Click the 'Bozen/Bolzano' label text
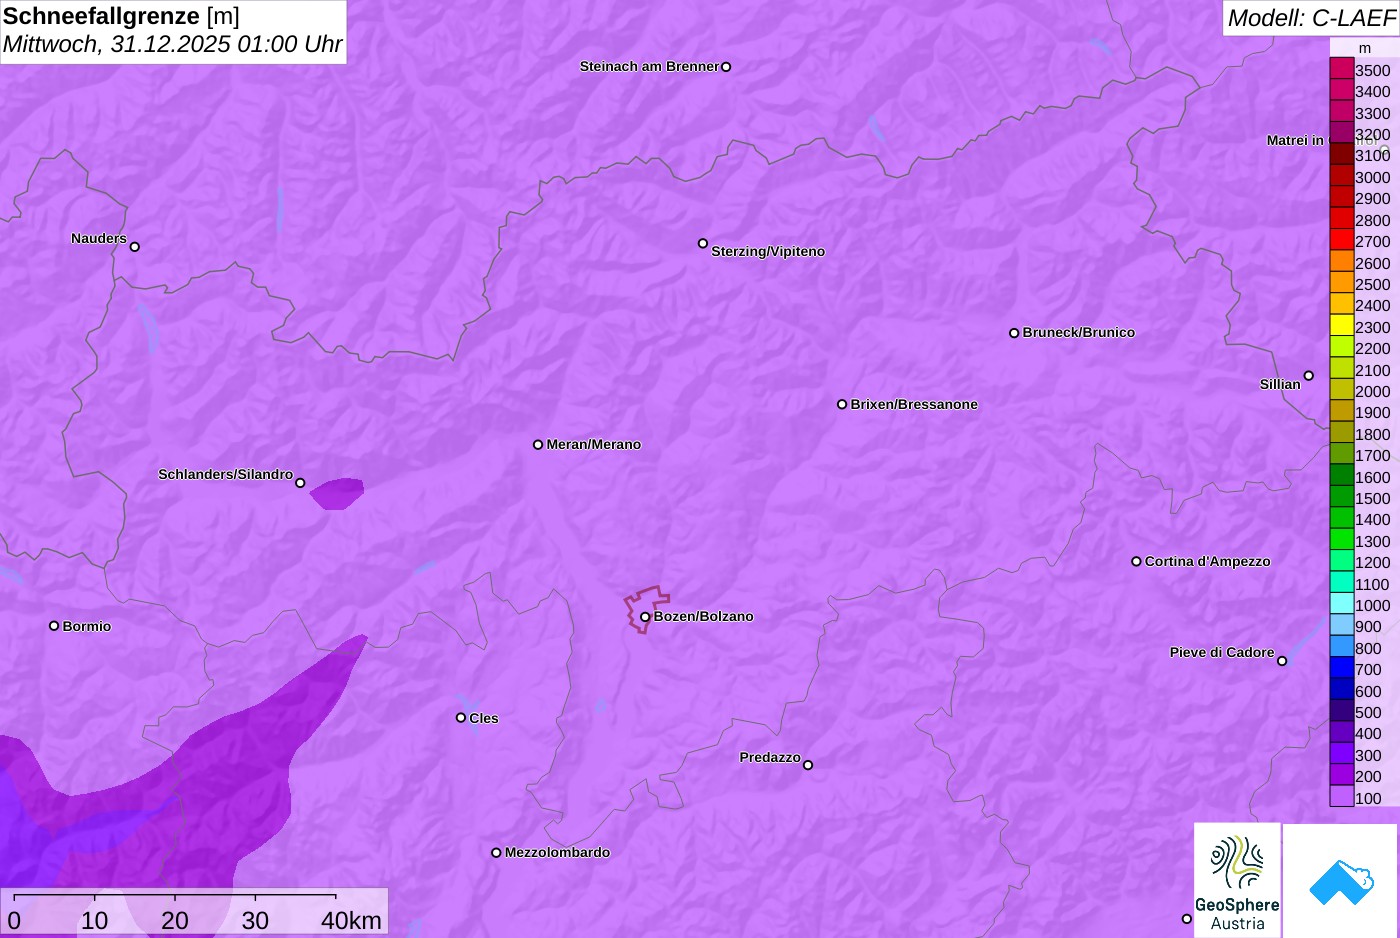Image resolution: width=1400 pixels, height=938 pixels. point(704,617)
